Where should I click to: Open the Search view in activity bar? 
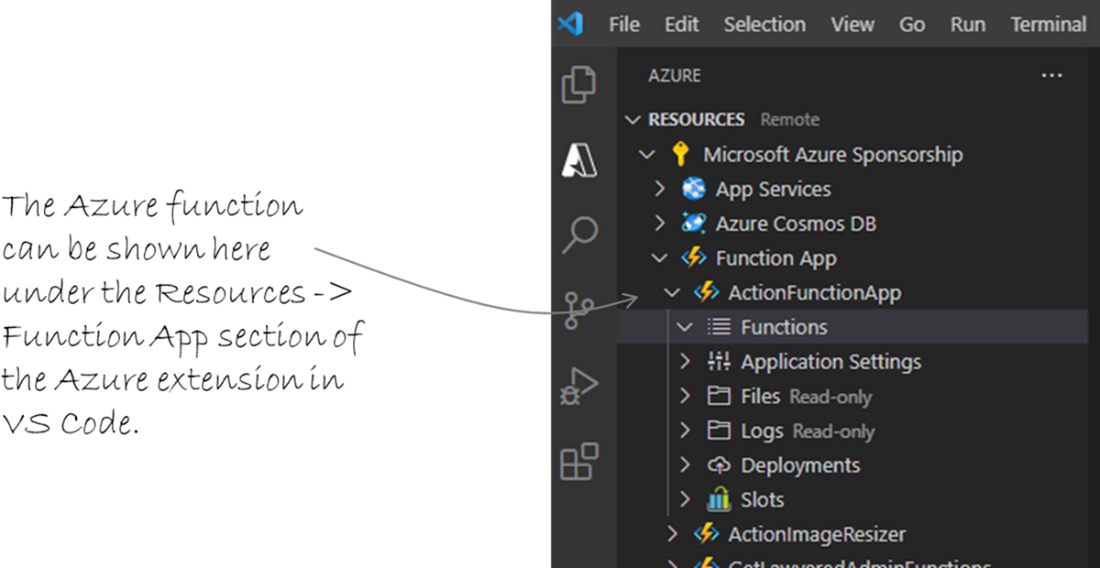pyautogui.click(x=581, y=235)
